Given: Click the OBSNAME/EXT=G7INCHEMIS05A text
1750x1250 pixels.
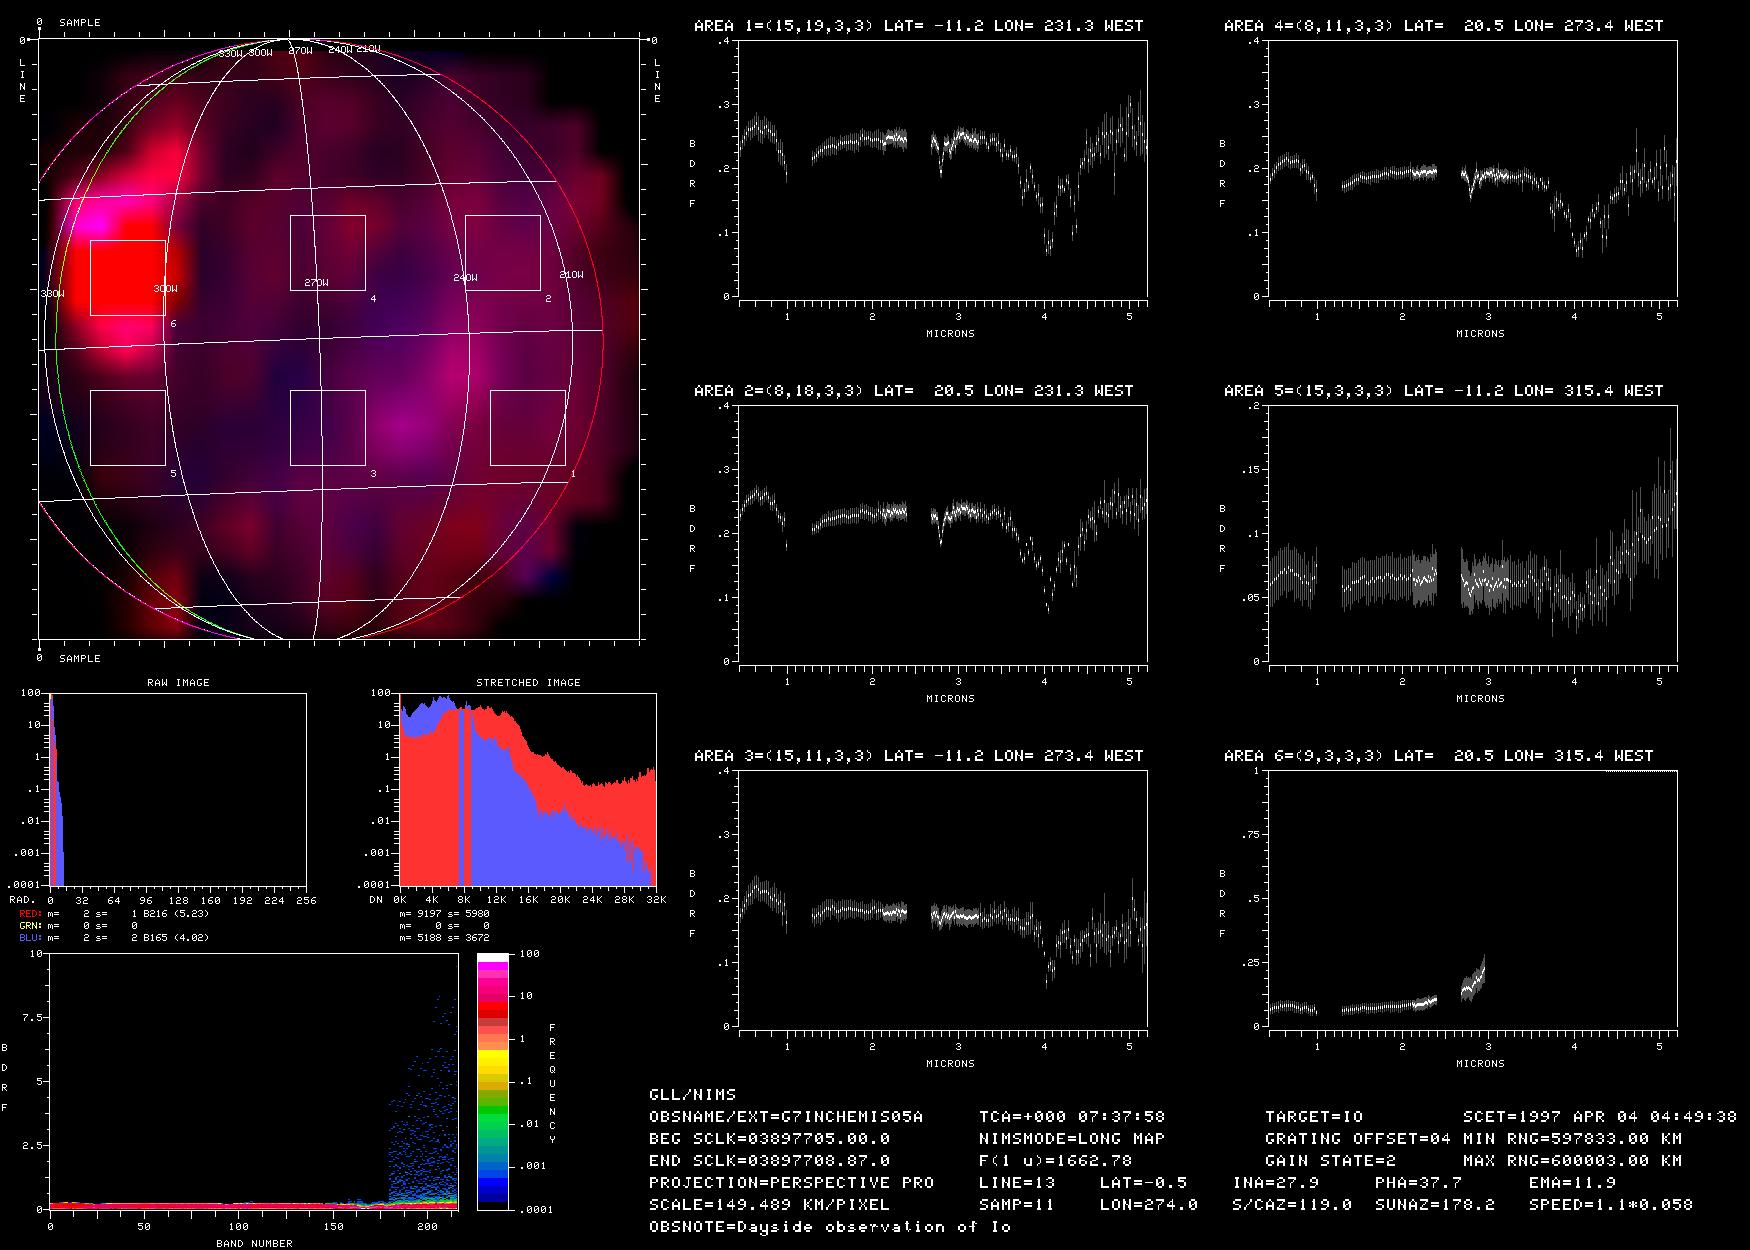Looking at the screenshot, I should (786, 1116).
